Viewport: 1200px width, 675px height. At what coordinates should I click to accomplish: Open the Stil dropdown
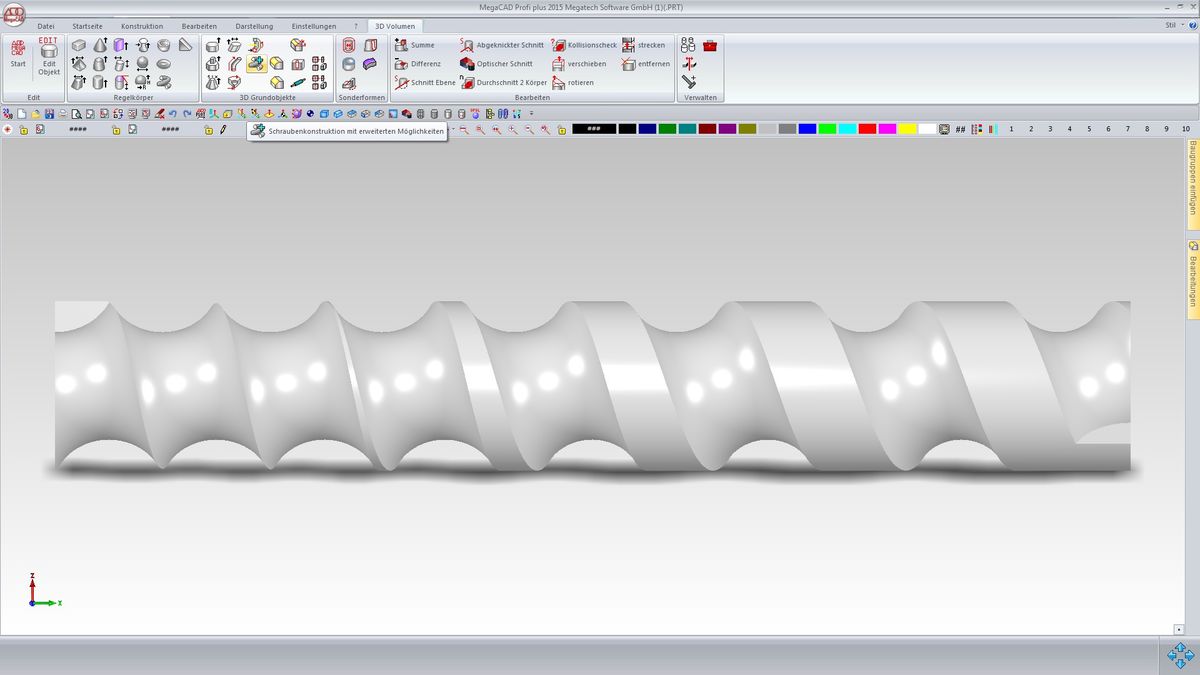(x=1173, y=25)
